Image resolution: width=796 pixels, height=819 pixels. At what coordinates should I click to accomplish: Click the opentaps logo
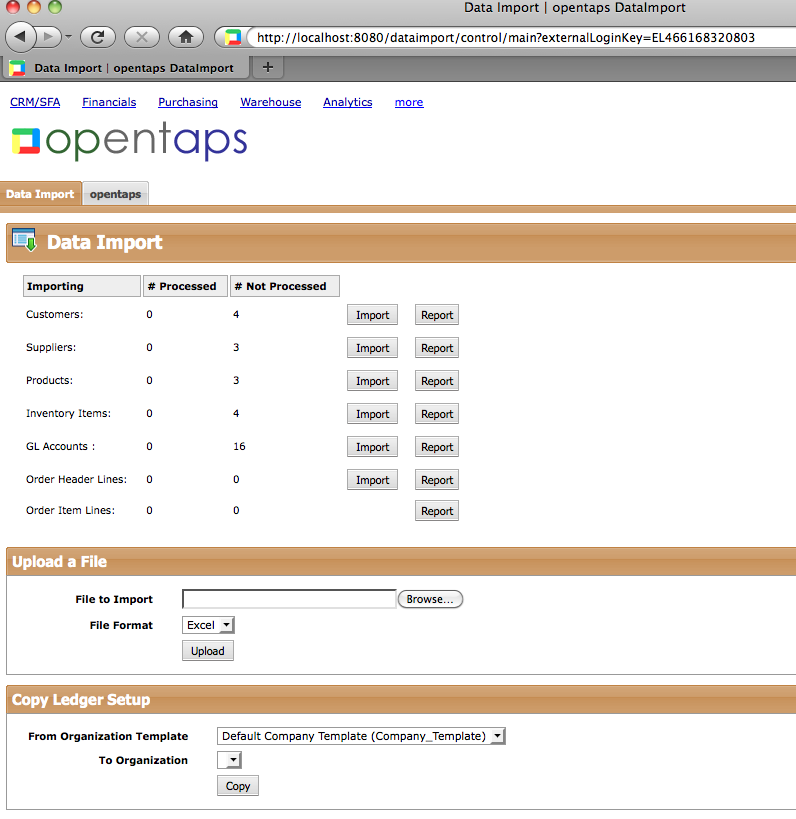pos(130,141)
